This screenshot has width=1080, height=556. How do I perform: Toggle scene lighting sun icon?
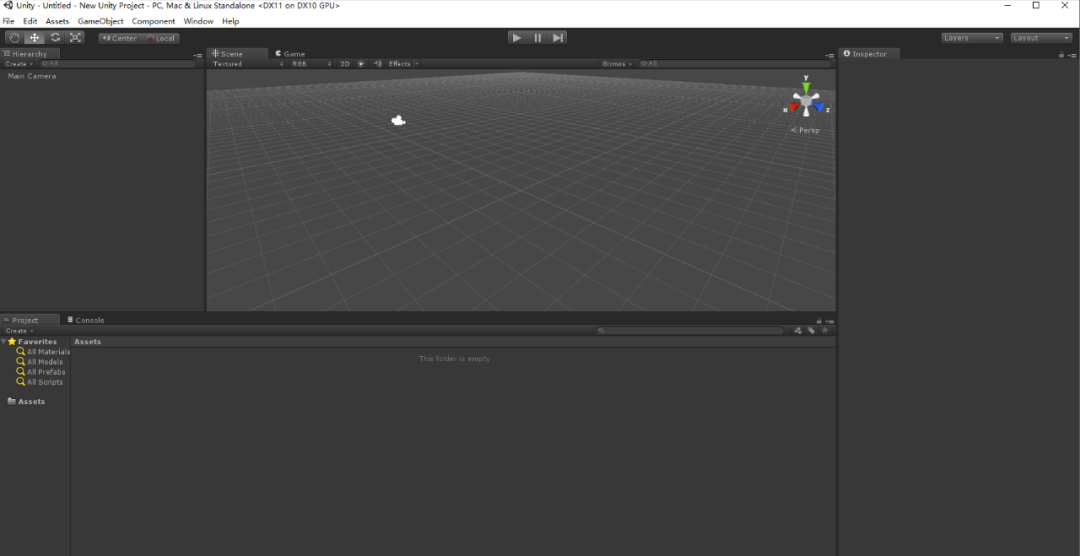coord(361,64)
